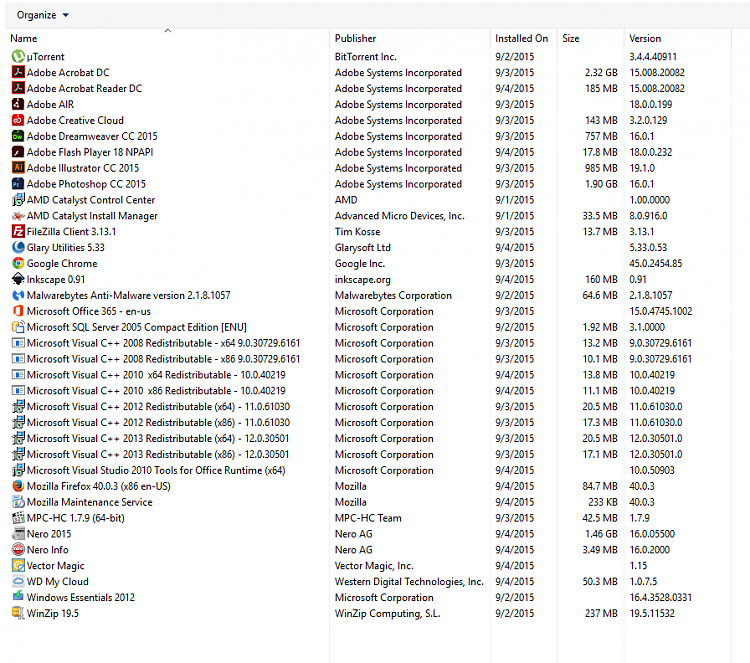Select version number 45.0.2454.85
Screen dimensions: 750x663
[655, 263]
